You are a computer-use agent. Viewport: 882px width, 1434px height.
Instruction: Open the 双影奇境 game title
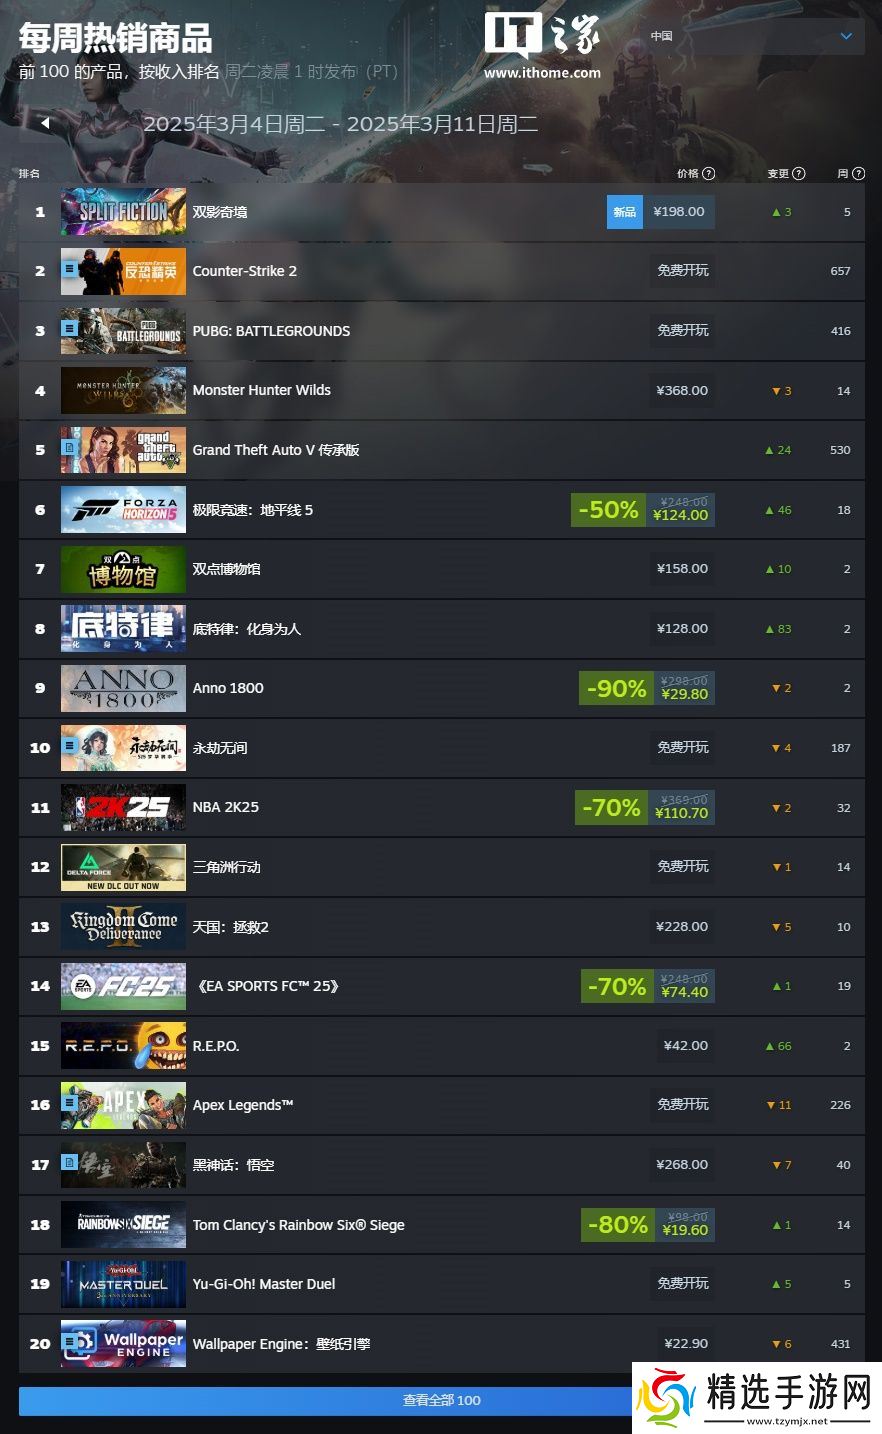[220, 212]
